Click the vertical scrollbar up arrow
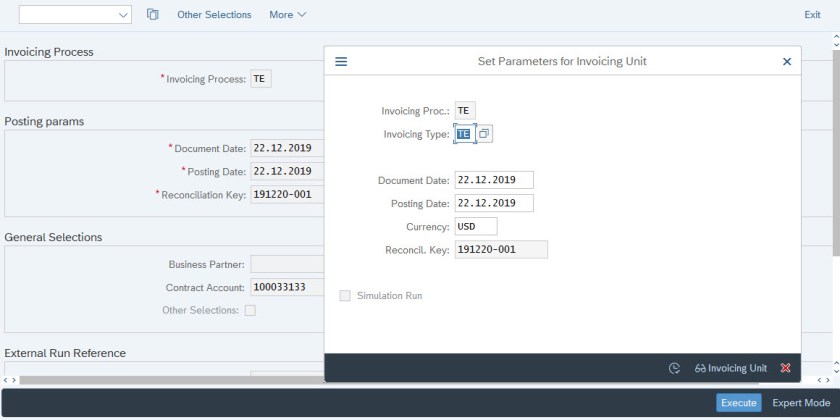Image resolution: width=840 pixels, height=420 pixels. (x=836, y=38)
